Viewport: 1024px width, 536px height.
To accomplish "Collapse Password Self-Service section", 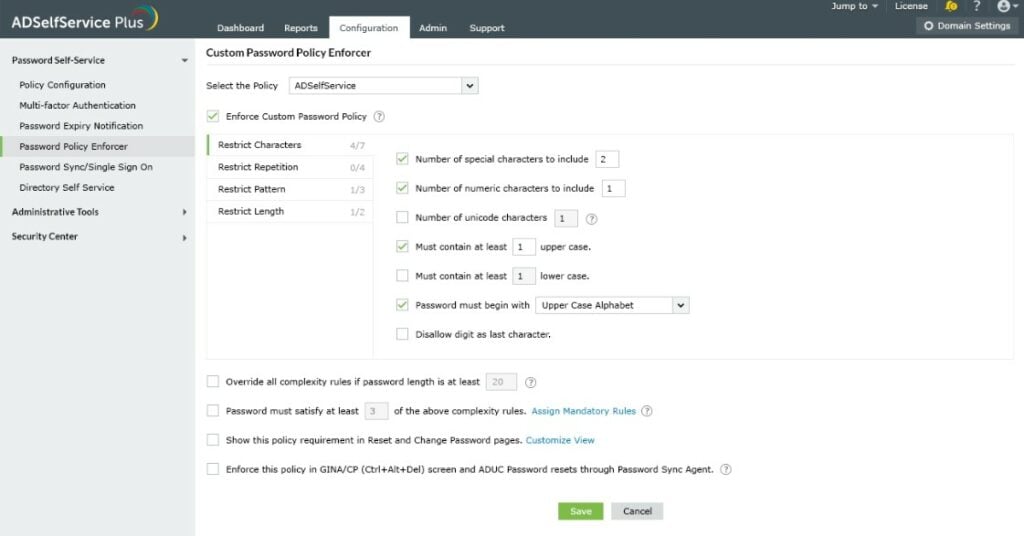I will [184, 61].
